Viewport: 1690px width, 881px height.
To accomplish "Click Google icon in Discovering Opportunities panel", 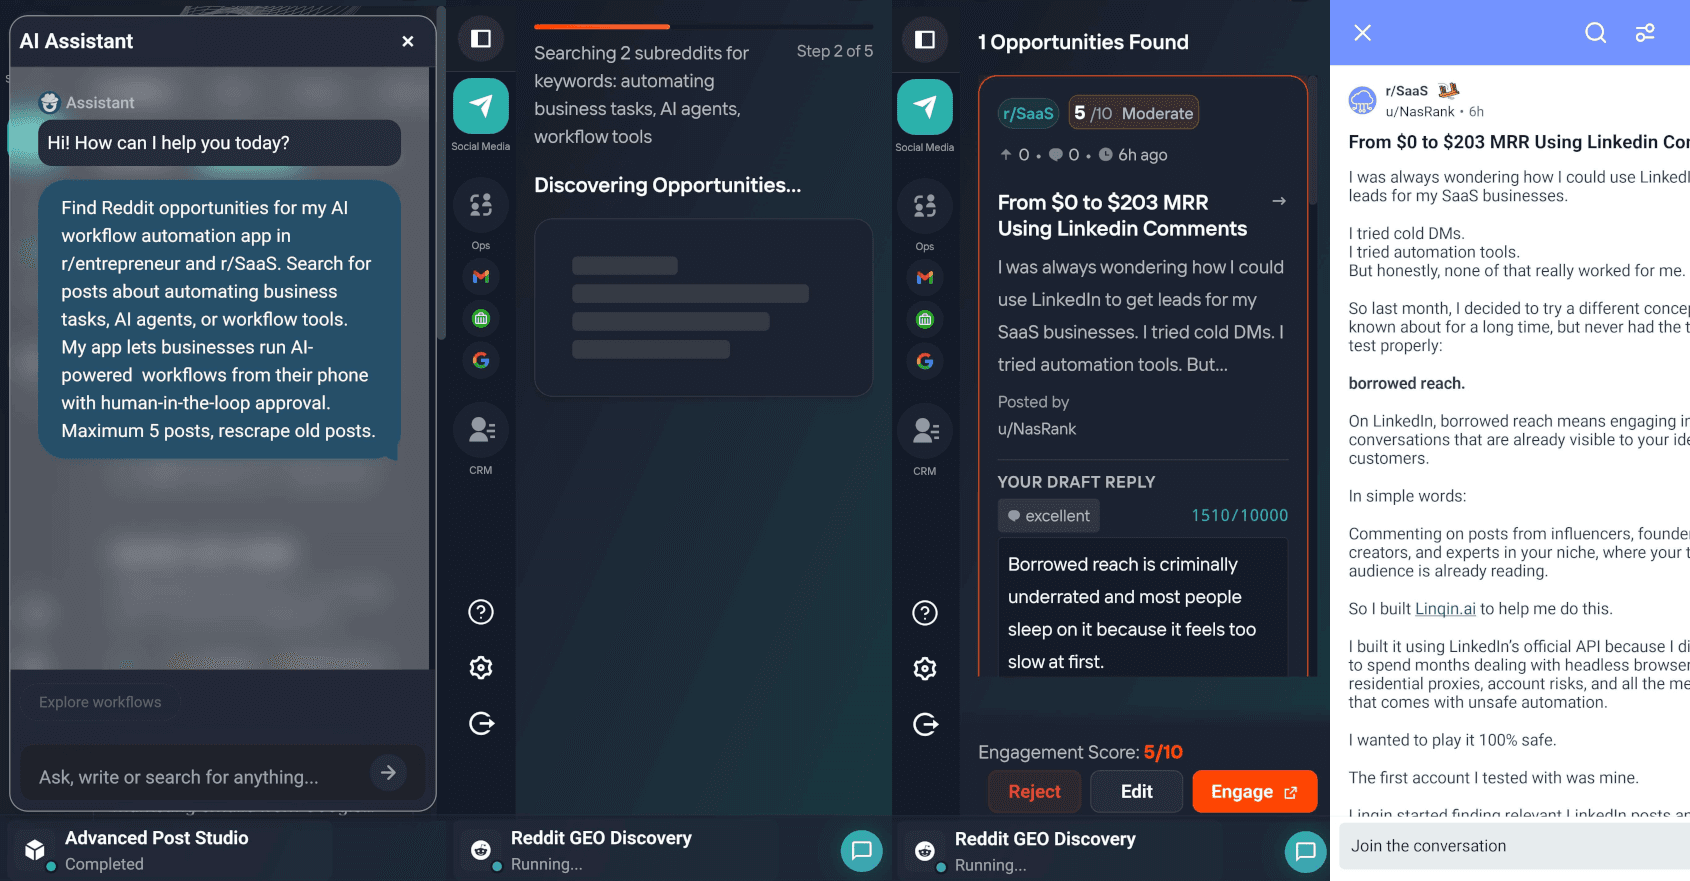I will (x=481, y=360).
